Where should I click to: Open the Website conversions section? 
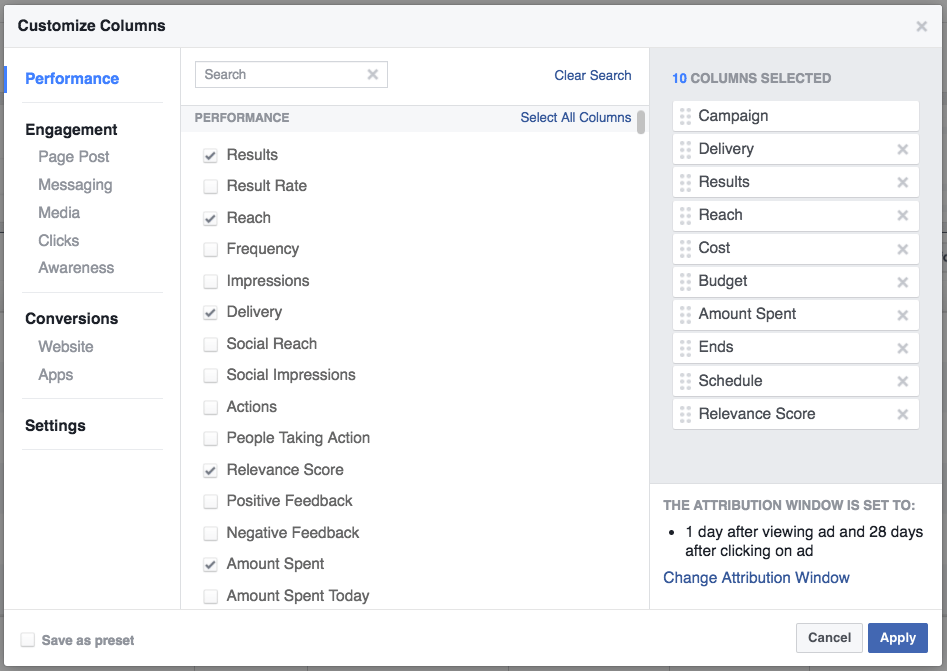tap(66, 347)
